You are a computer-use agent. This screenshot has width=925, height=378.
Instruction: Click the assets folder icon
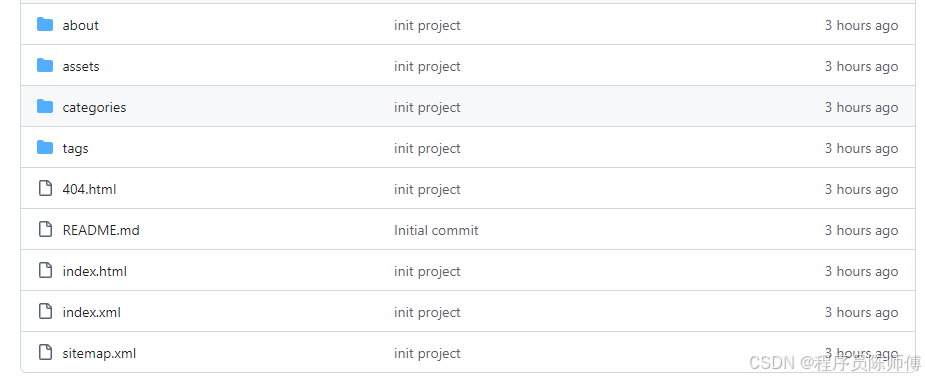point(45,65)
